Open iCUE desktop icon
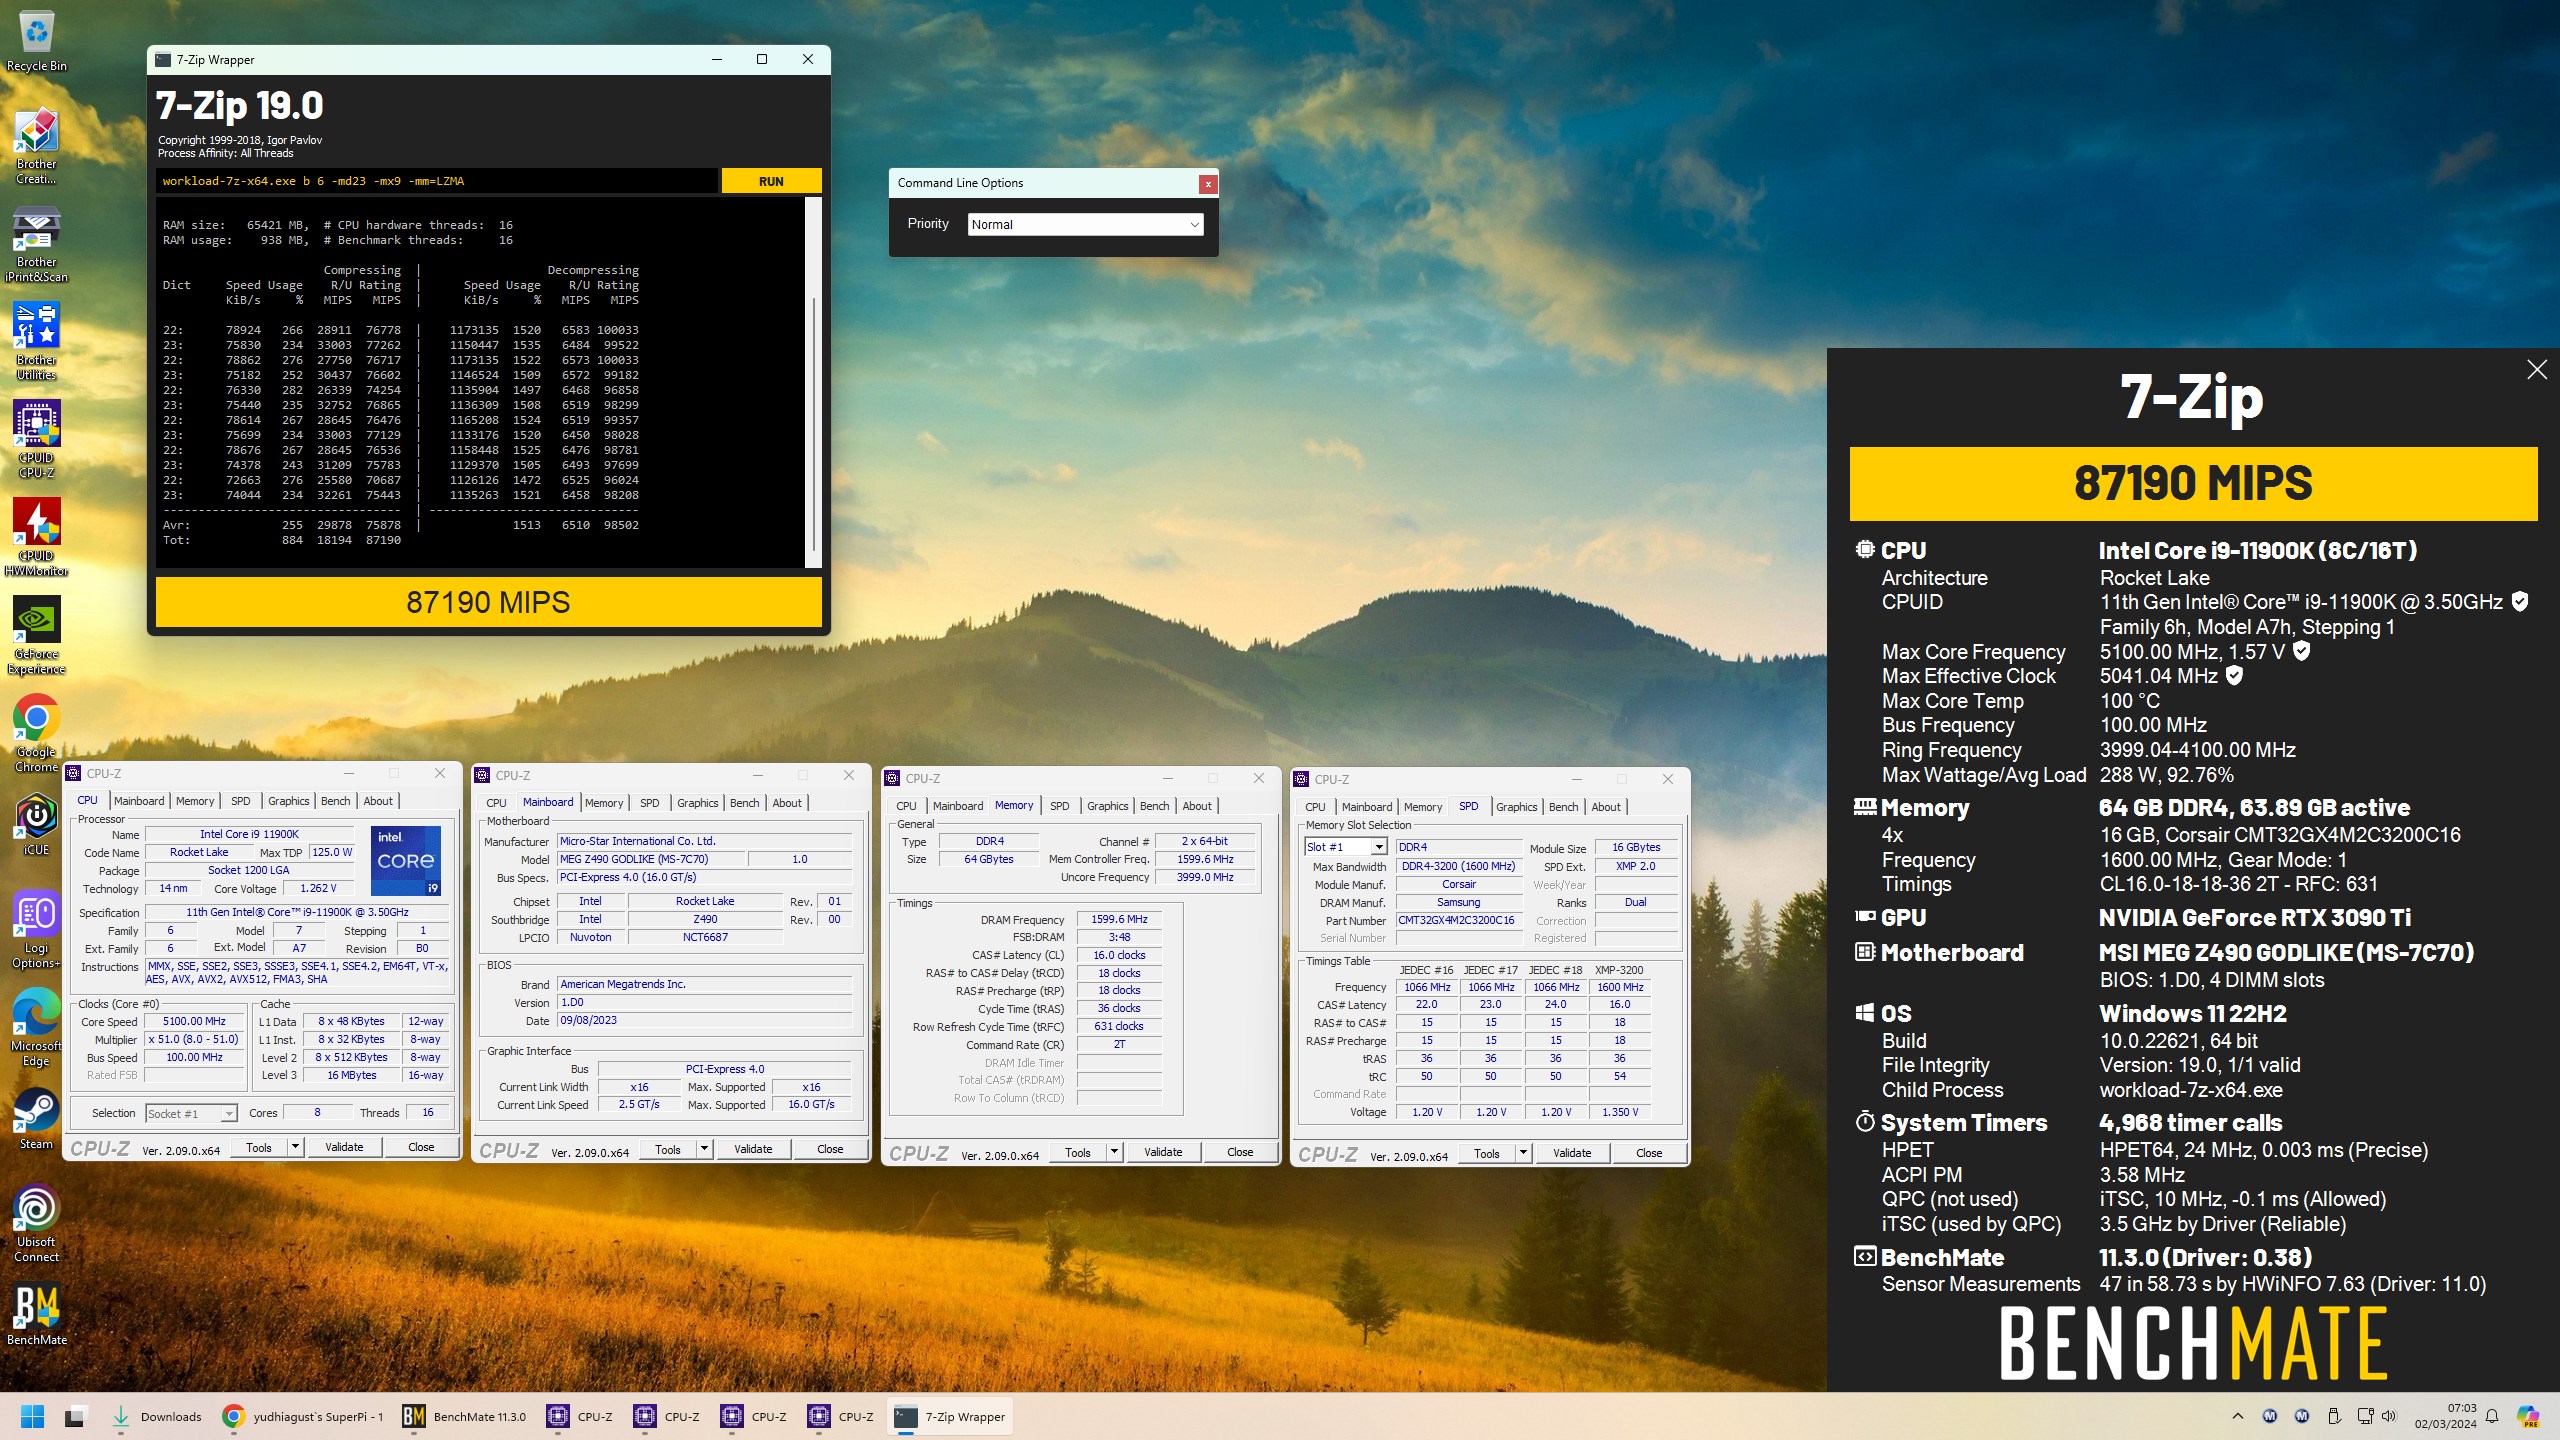Screen dimensions: 2560x1440 coord(36,826)
